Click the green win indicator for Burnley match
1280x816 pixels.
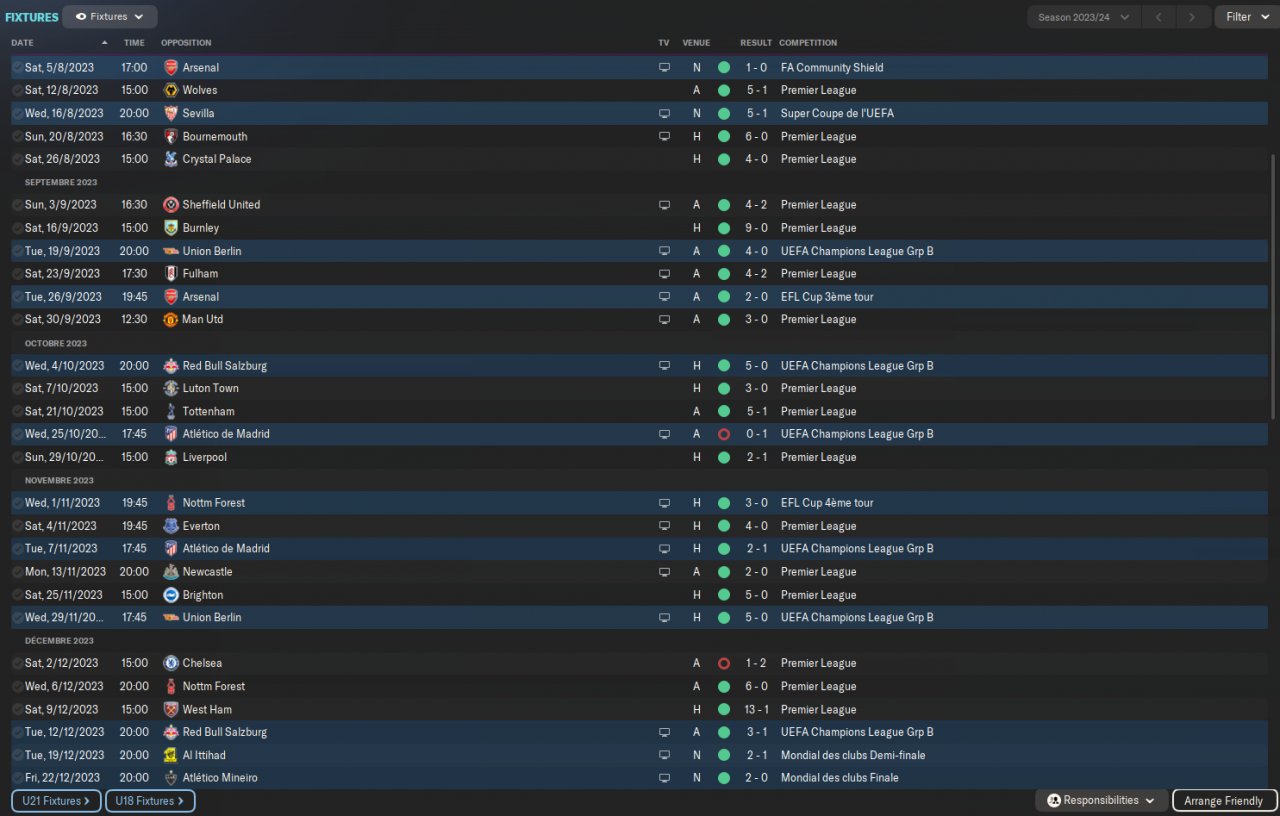(x=723, y=228)
